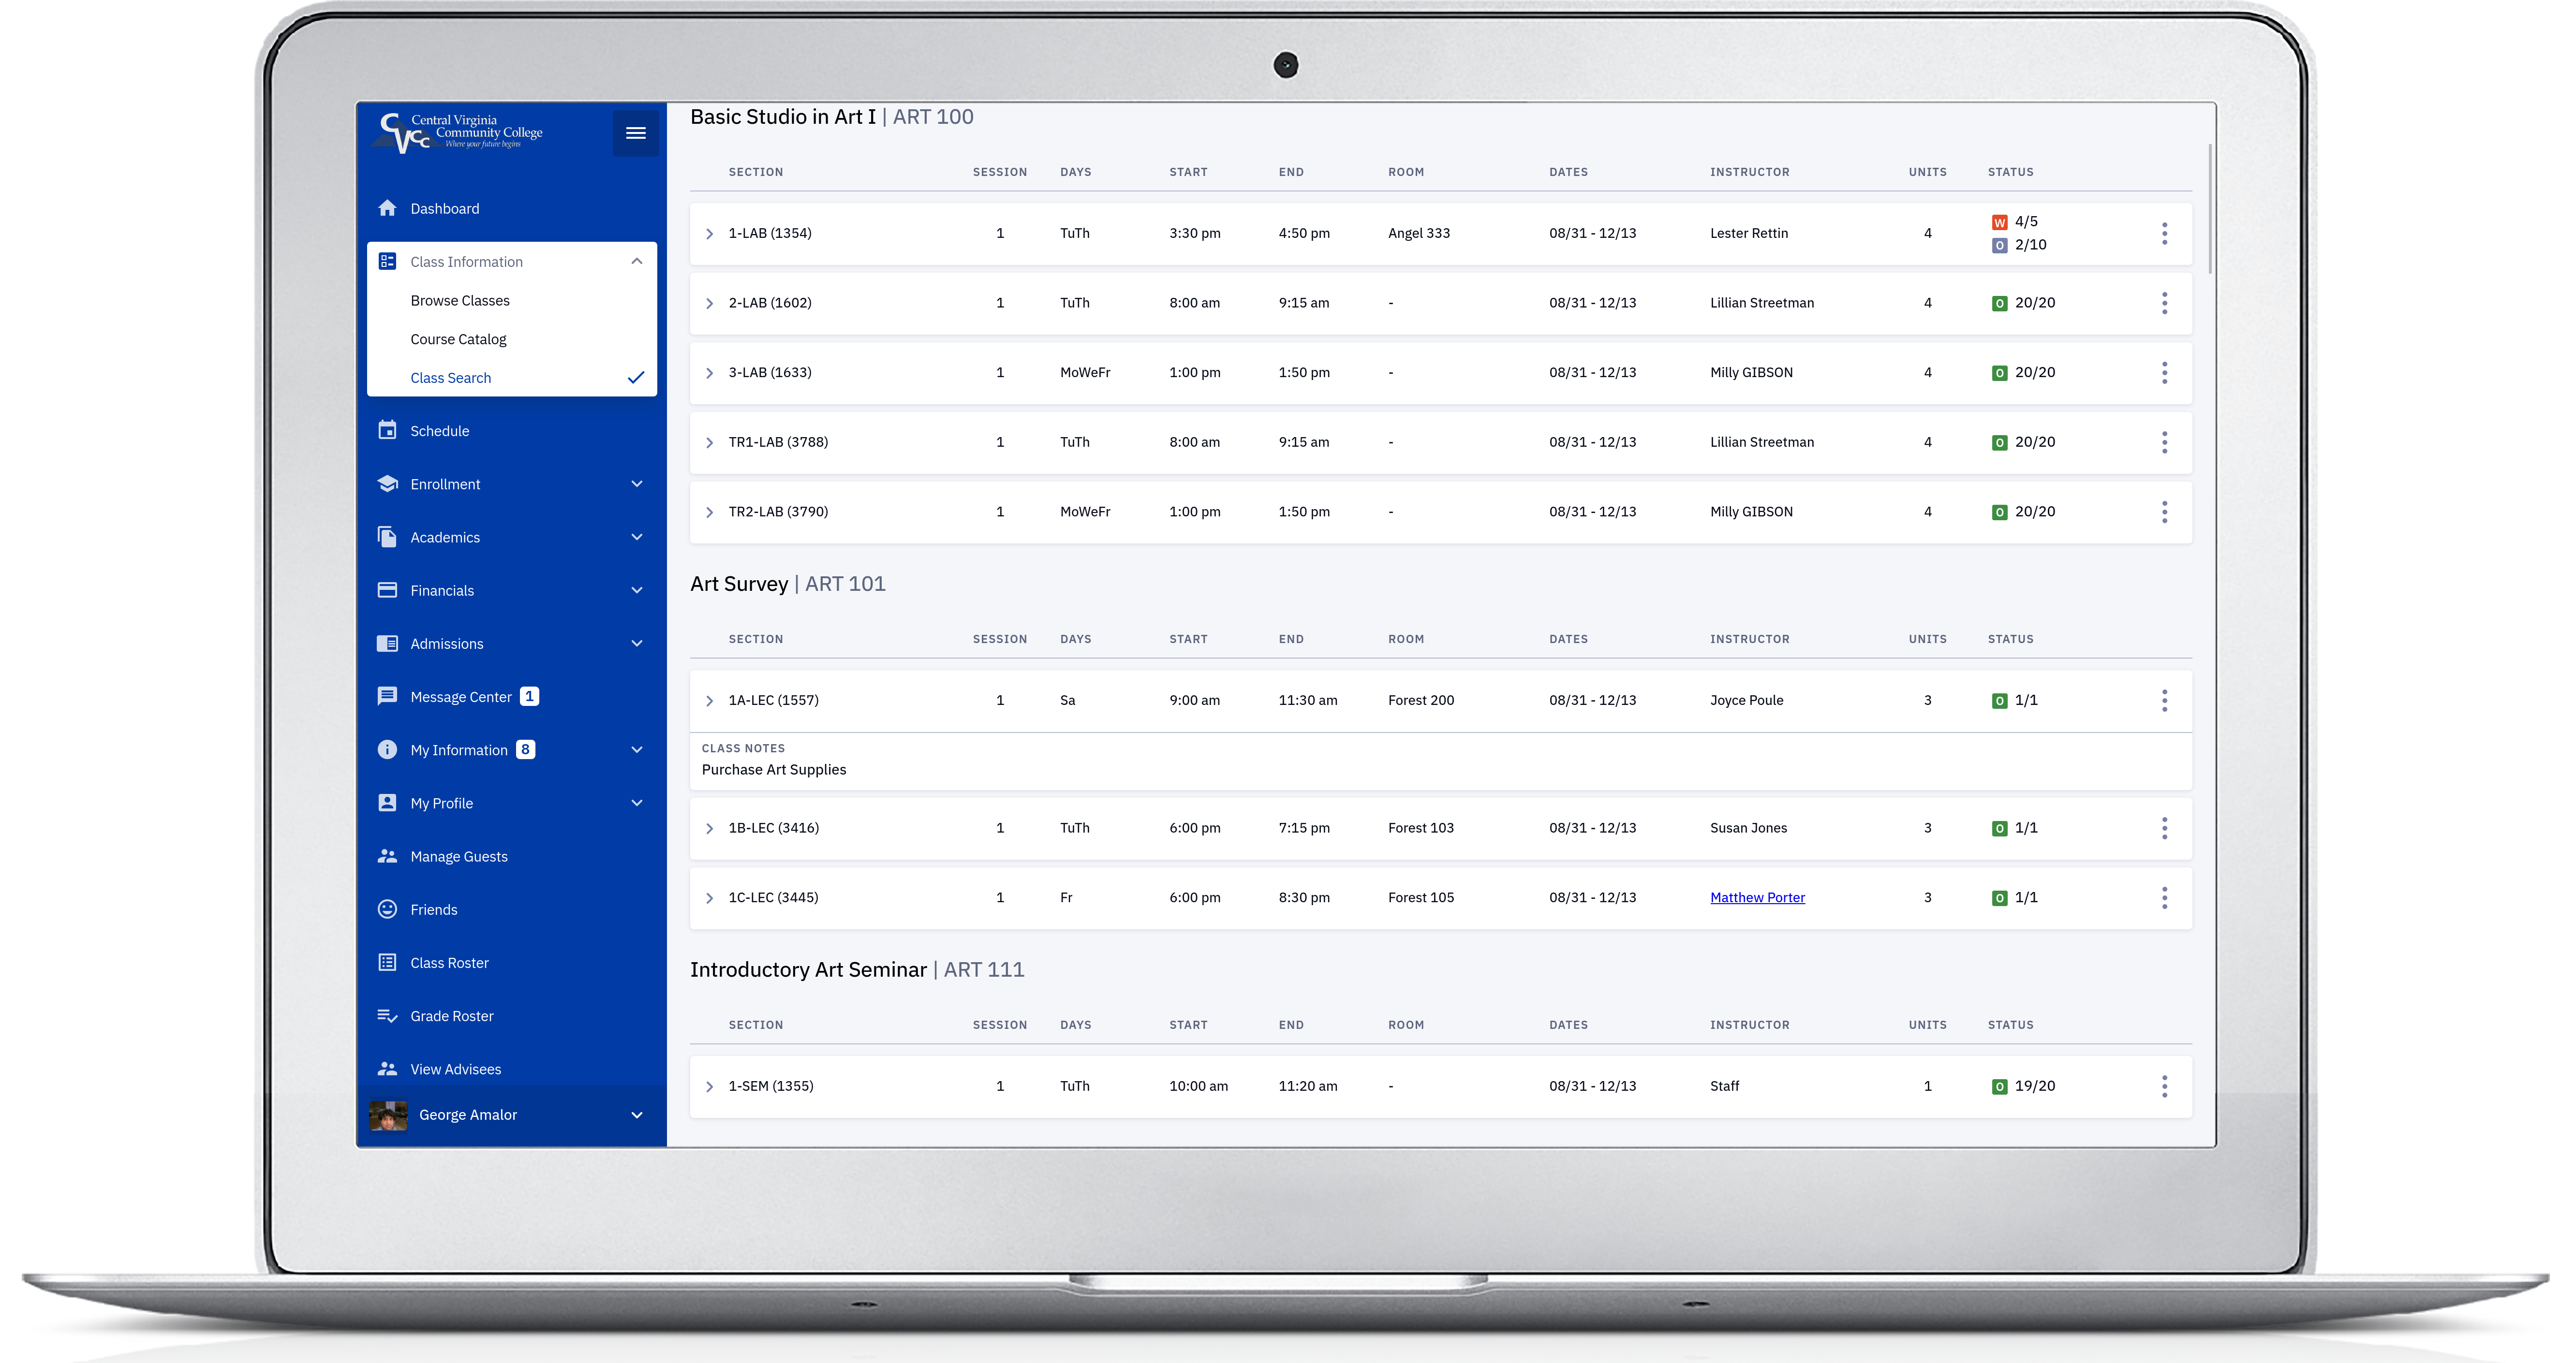Click the My Profile person icon
The image size is (2576, 1363).
tap(387, 802)
